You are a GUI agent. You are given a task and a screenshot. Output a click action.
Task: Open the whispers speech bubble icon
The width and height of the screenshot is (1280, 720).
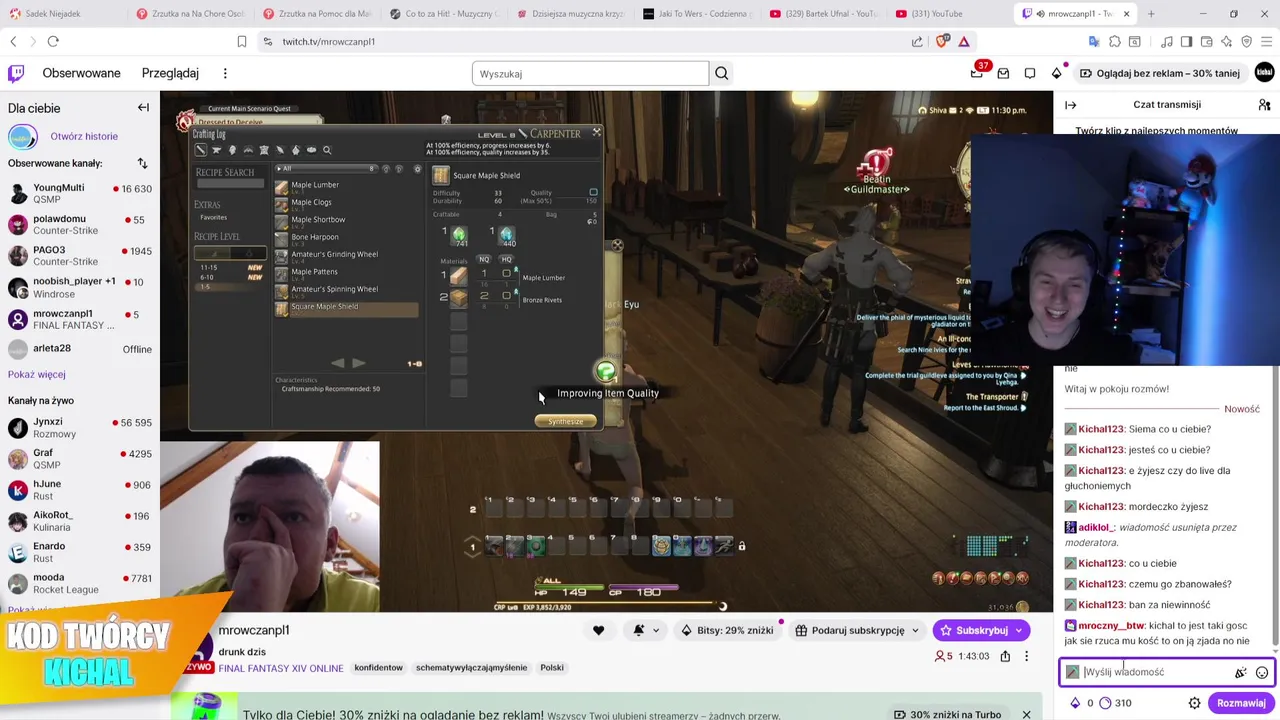[1030, 73]
